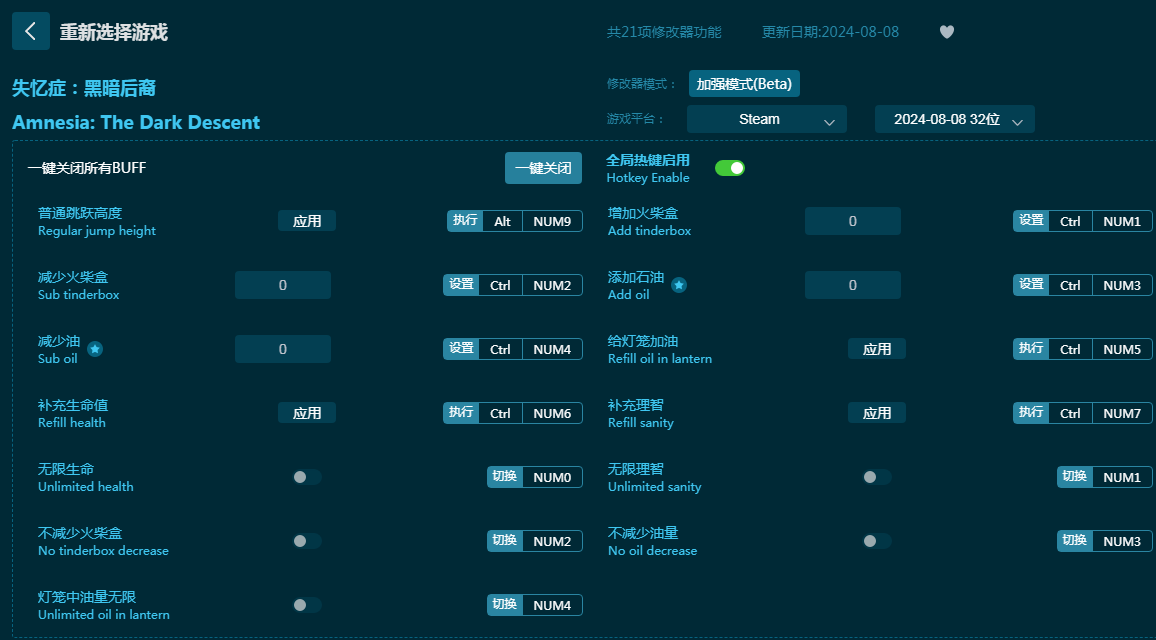Click star icon beside Add oil
1156x640 pixels.
click(679, 285)
